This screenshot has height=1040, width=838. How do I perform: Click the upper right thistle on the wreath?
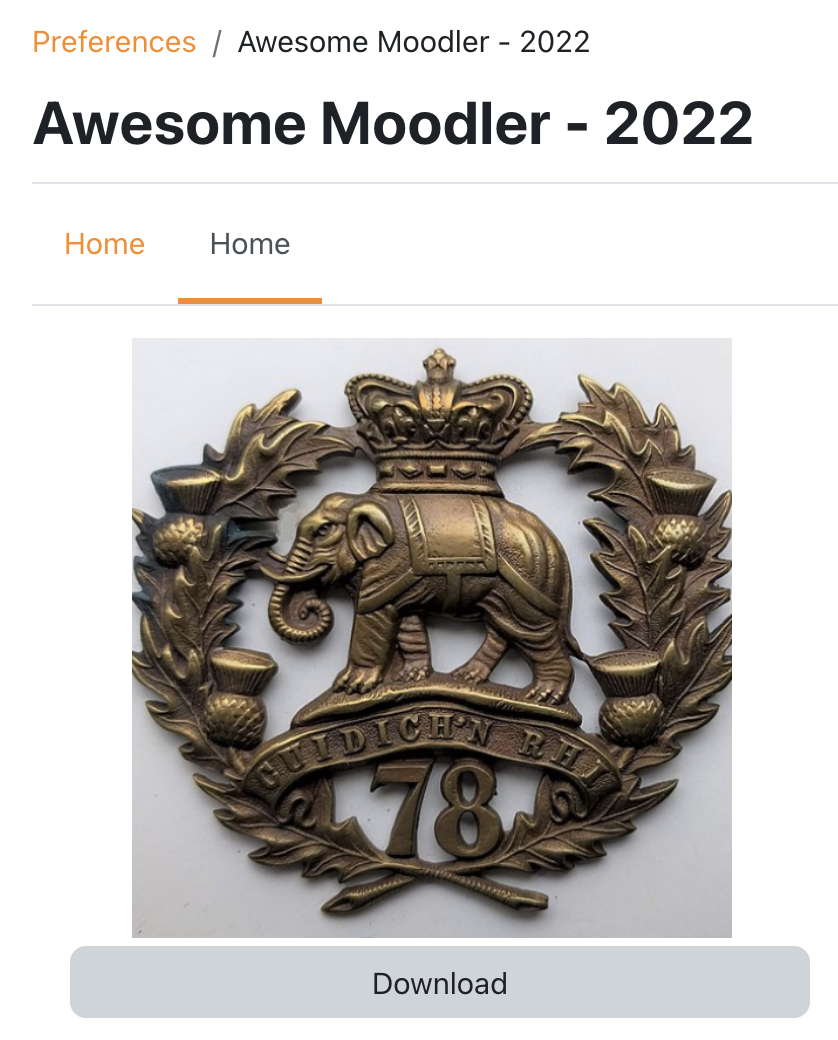(679, 517)
